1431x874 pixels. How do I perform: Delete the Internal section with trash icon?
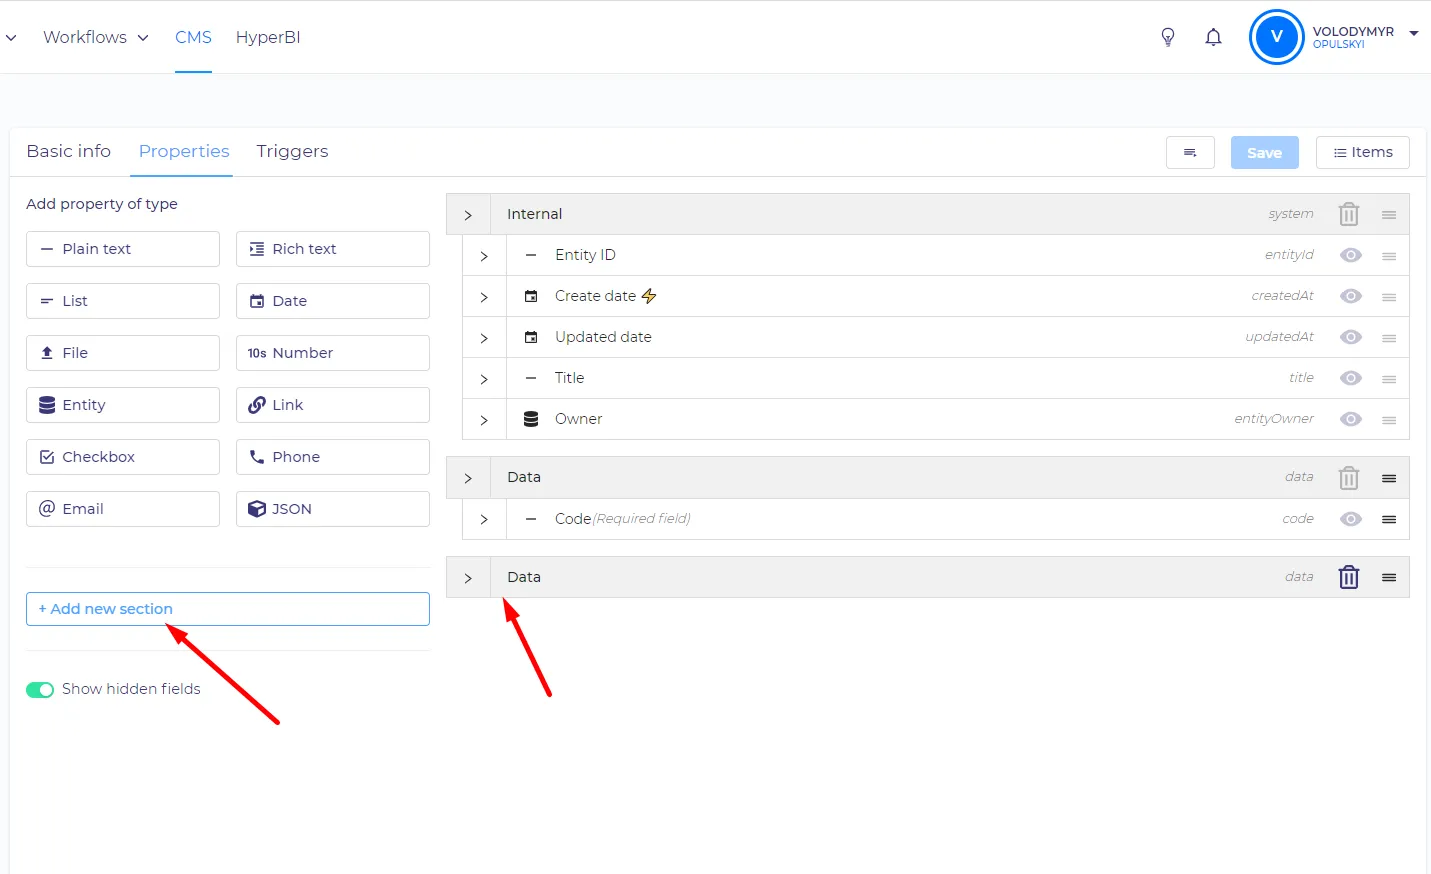coord(1349,214)
